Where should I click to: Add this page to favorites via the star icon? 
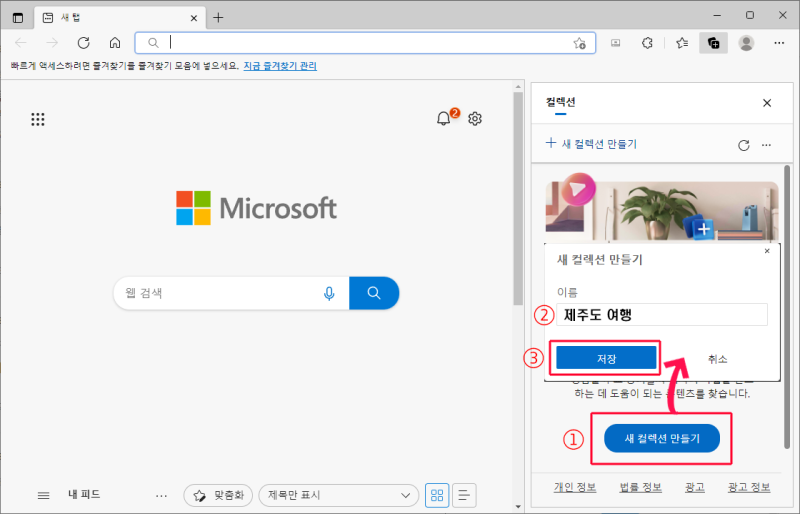580,43
